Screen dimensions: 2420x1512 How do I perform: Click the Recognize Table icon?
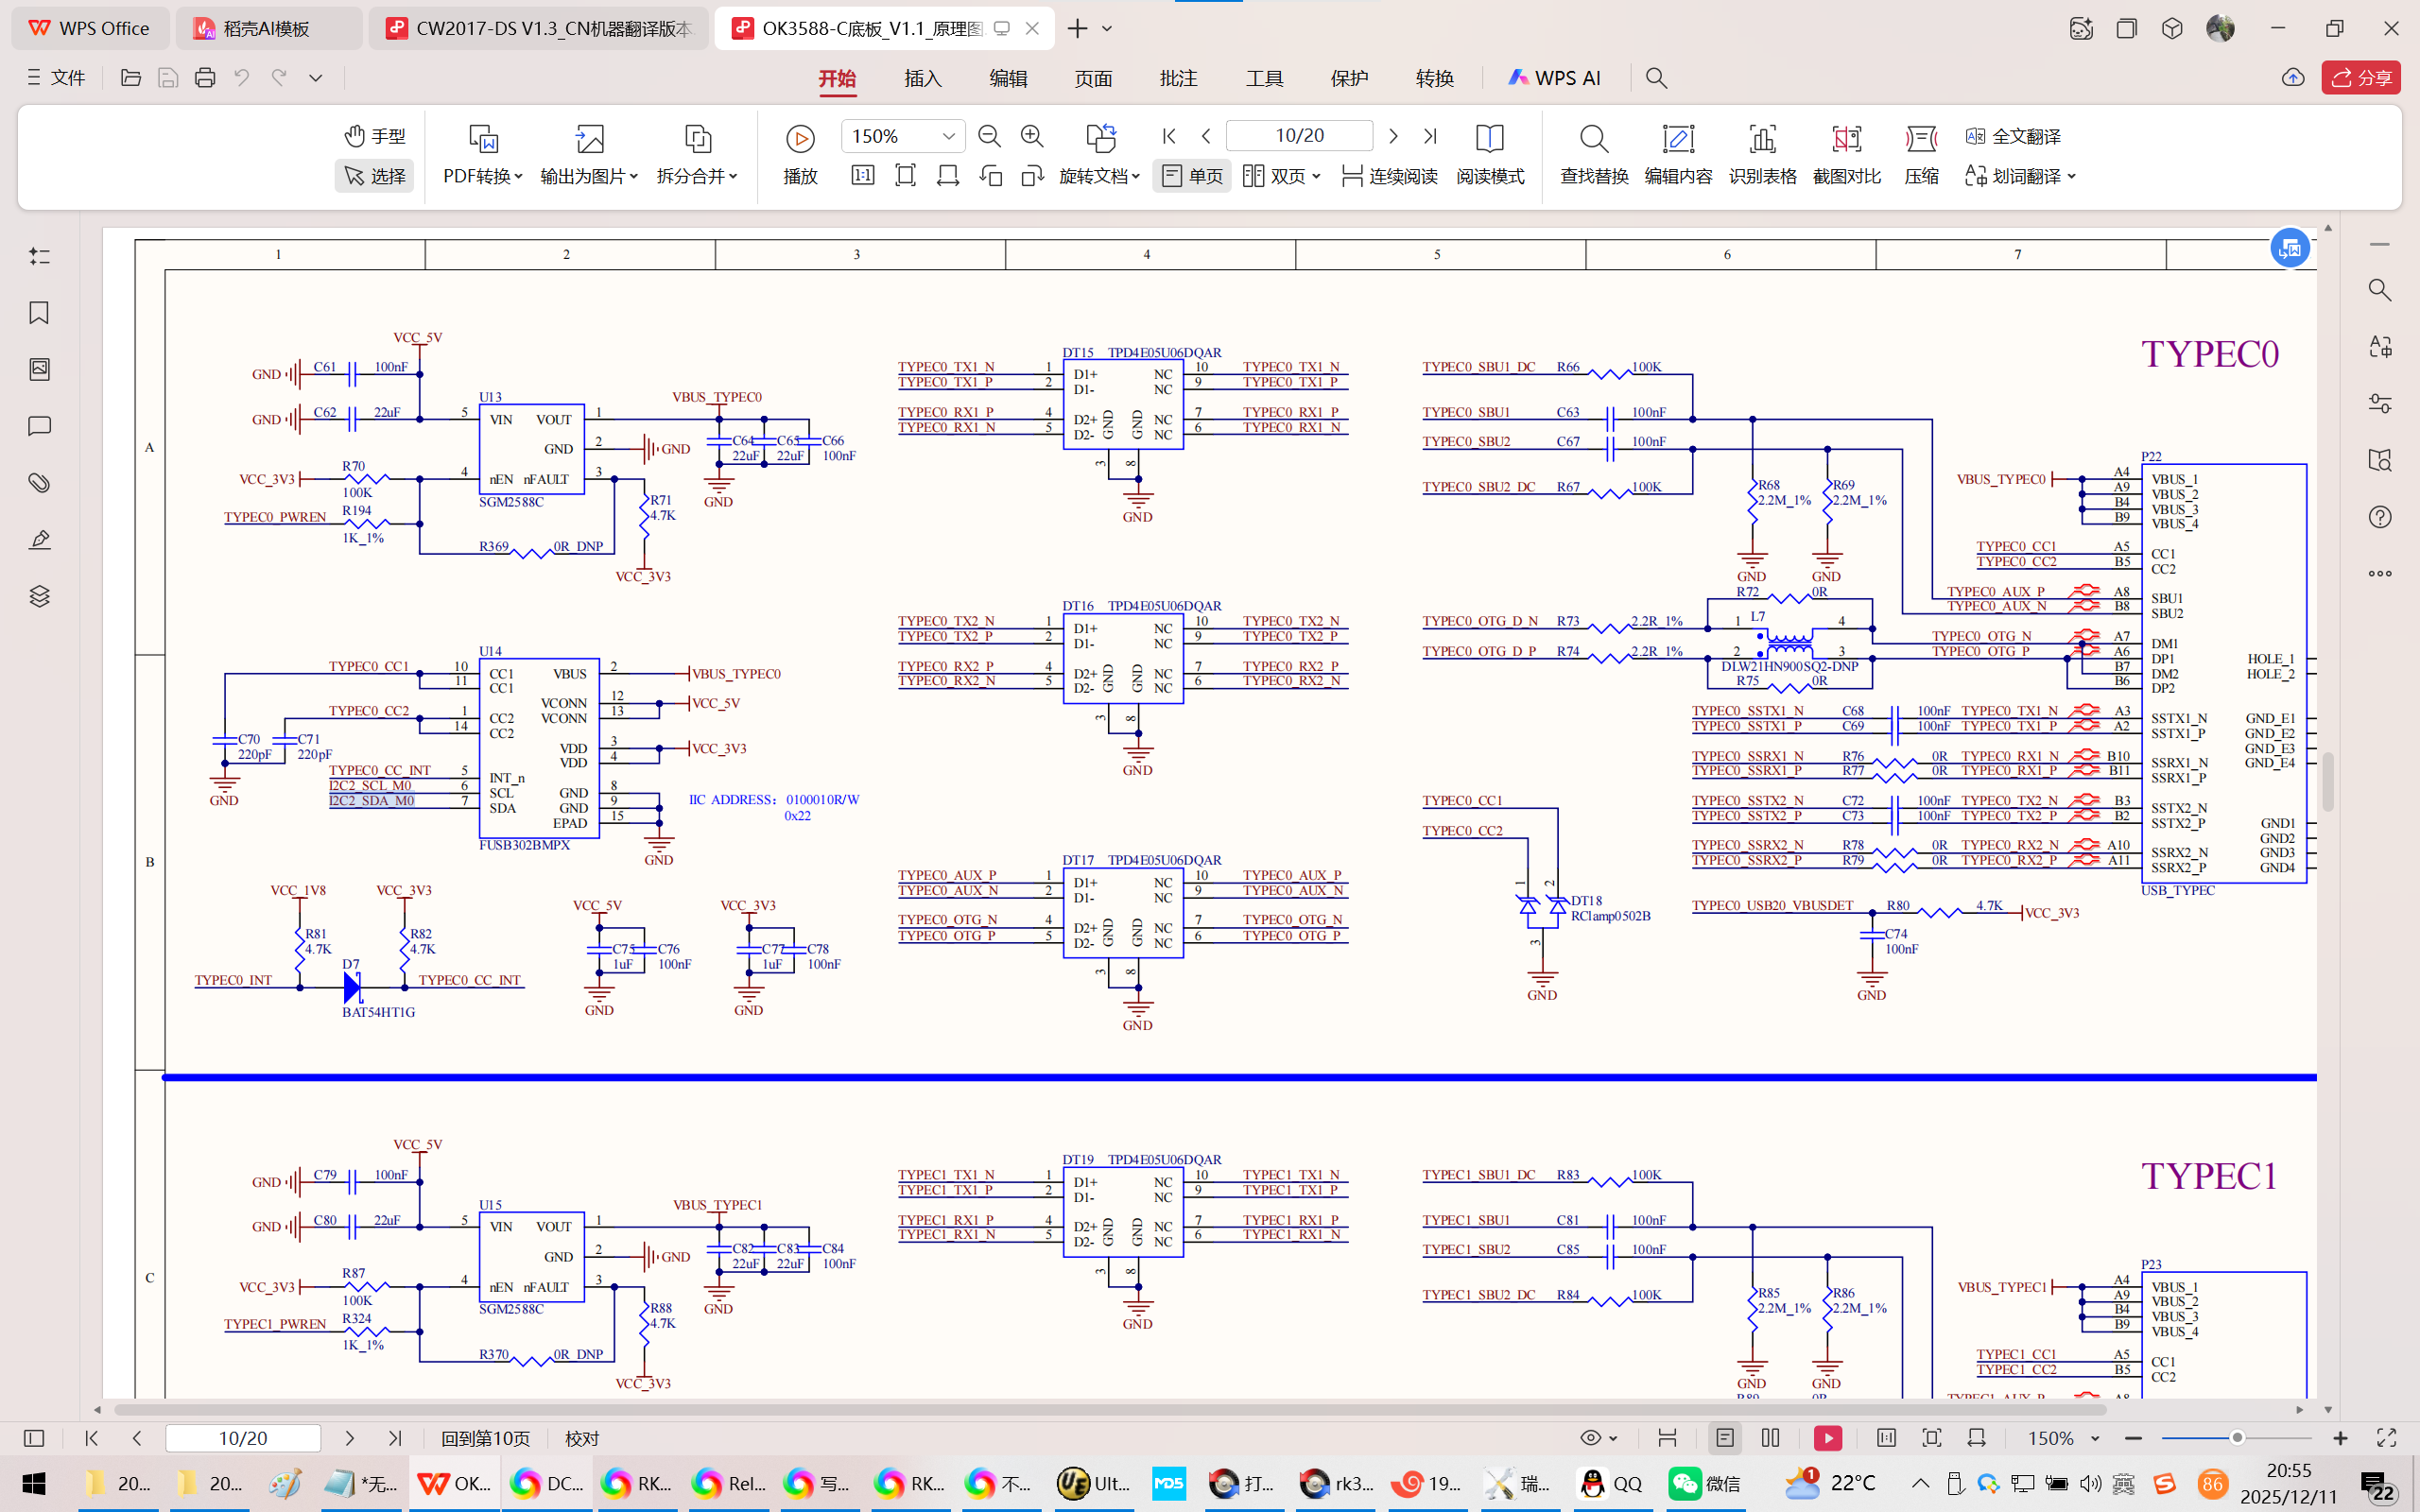point(1762,139)
